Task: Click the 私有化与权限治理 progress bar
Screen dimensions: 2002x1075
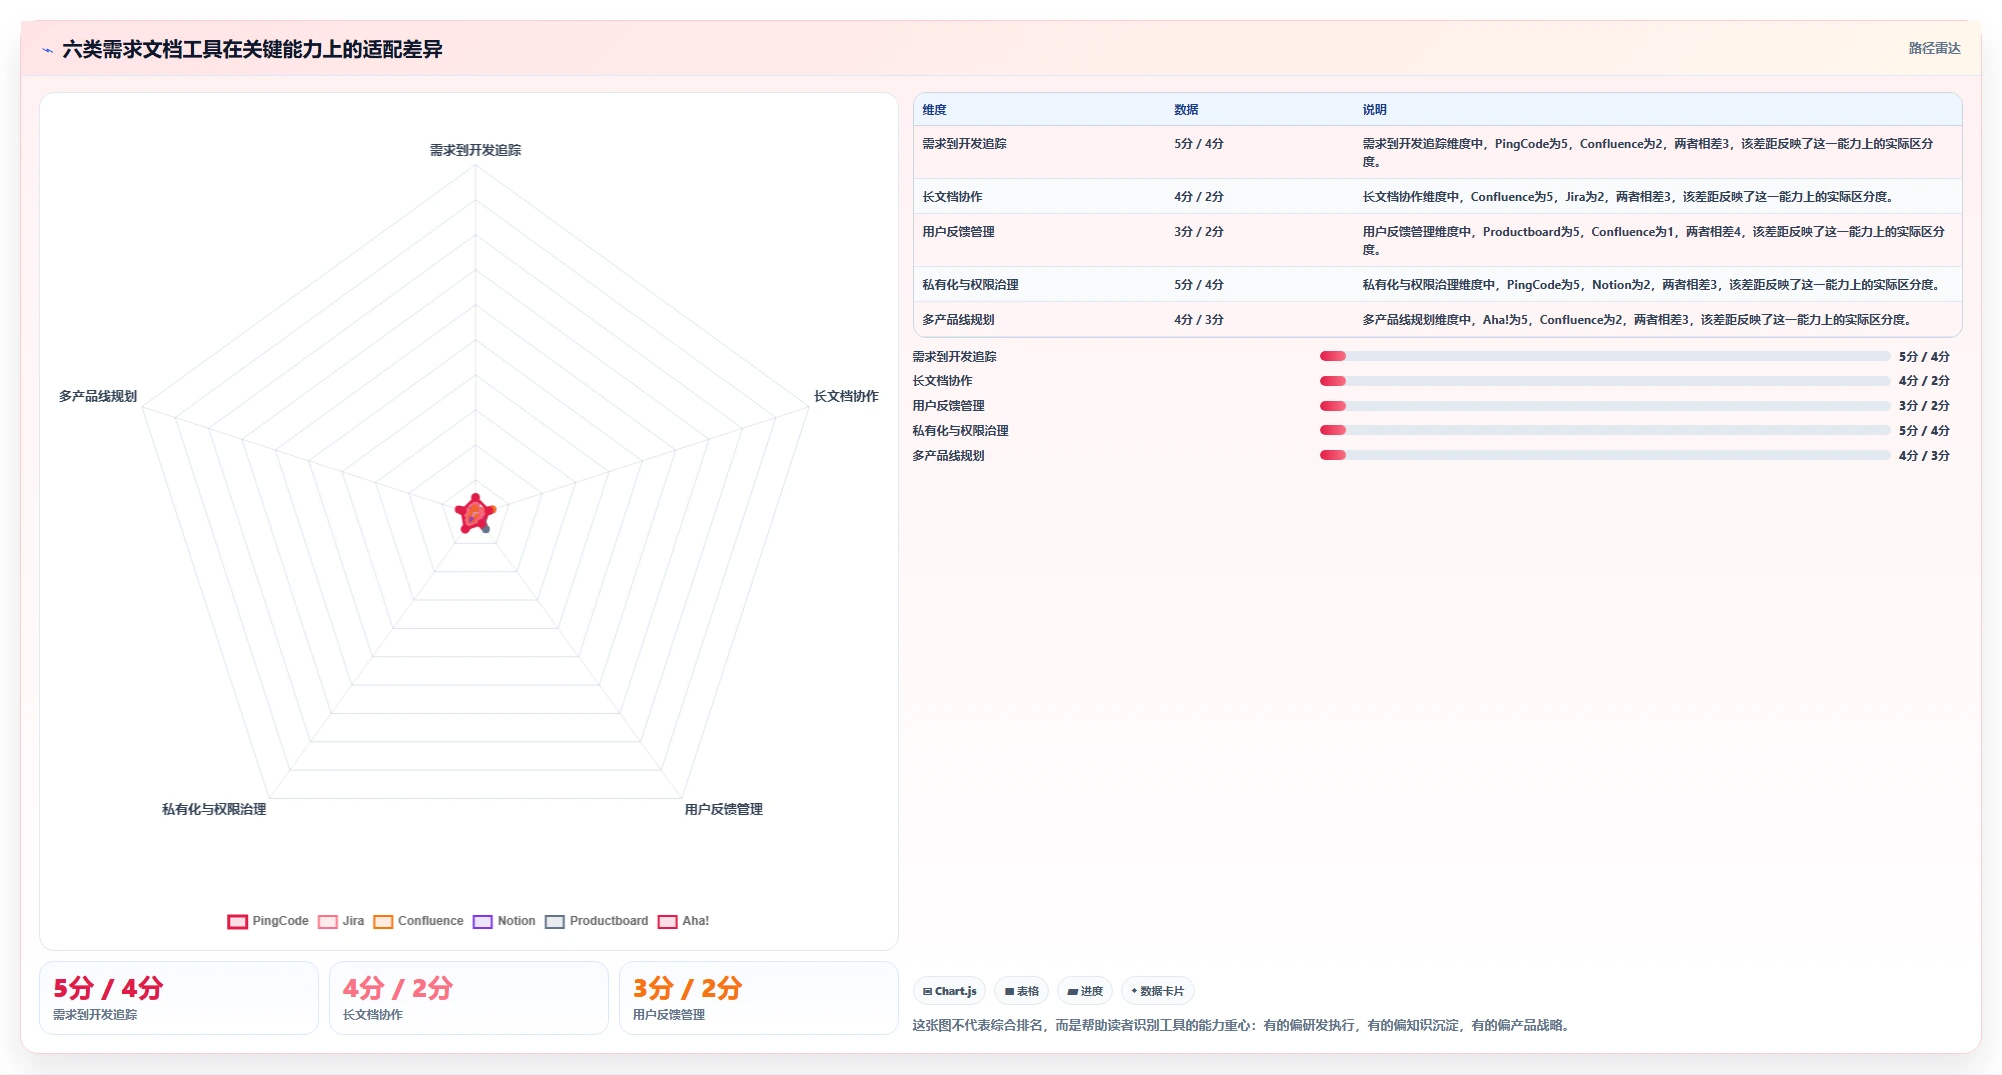Action: tap(1604, 430)
